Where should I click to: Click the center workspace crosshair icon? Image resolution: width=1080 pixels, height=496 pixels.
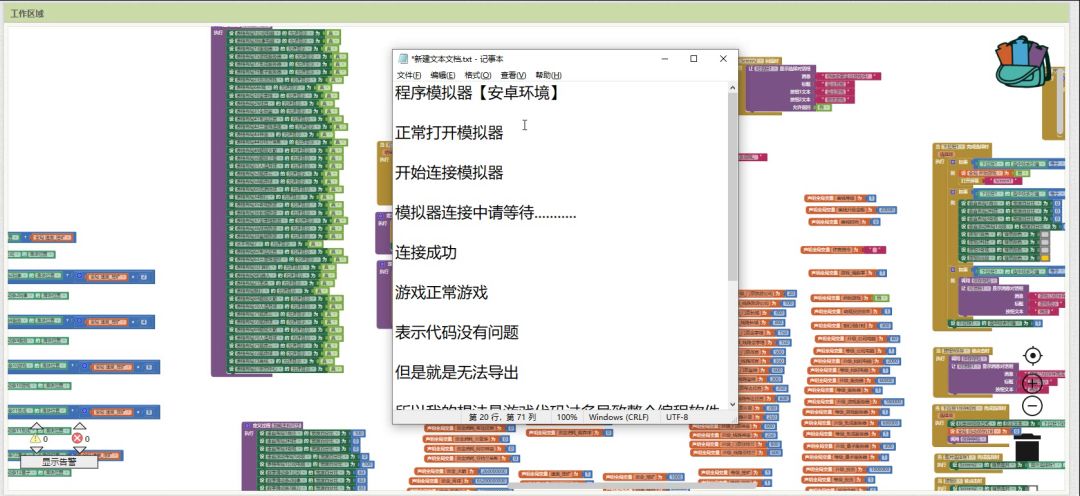pos(1032,356)
